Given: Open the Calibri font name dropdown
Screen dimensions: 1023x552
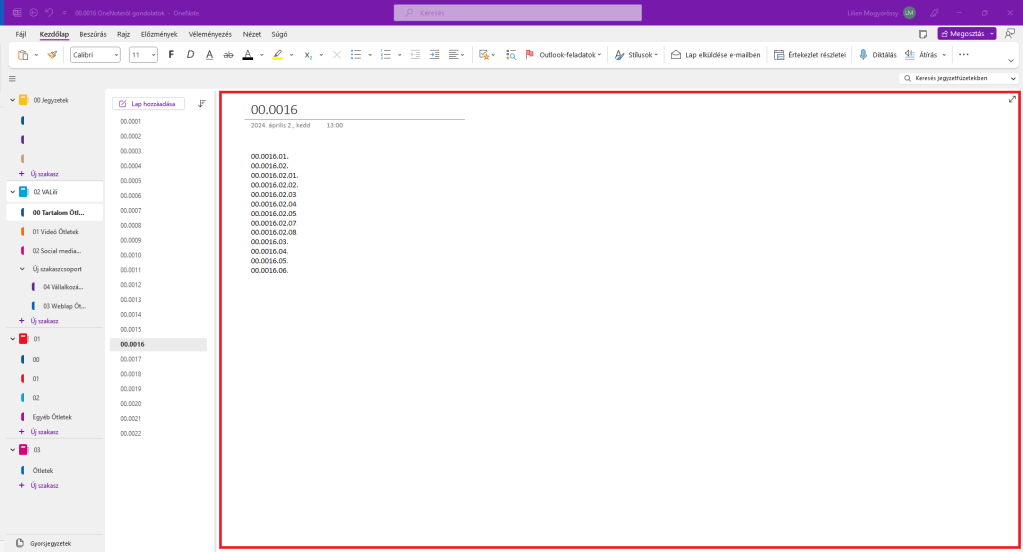Looking at the screenshot, I should [95, 55].
